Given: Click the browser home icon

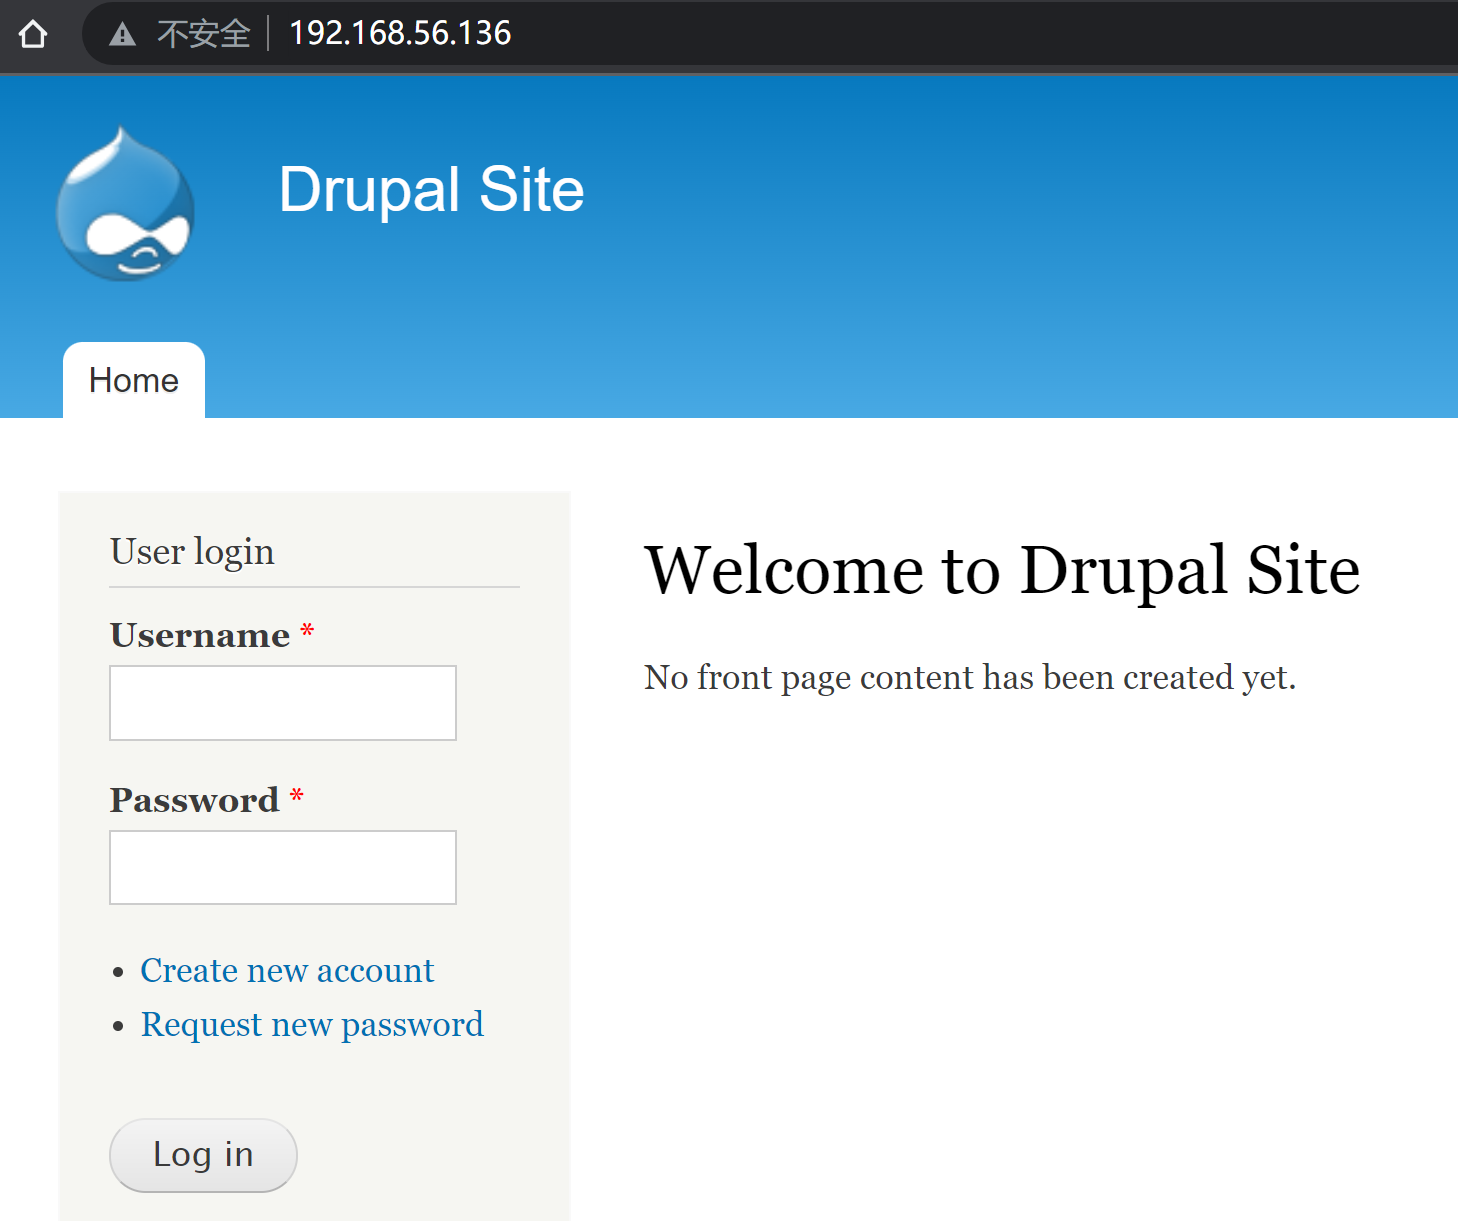Looking at the screenshot, I should (33, 35).
